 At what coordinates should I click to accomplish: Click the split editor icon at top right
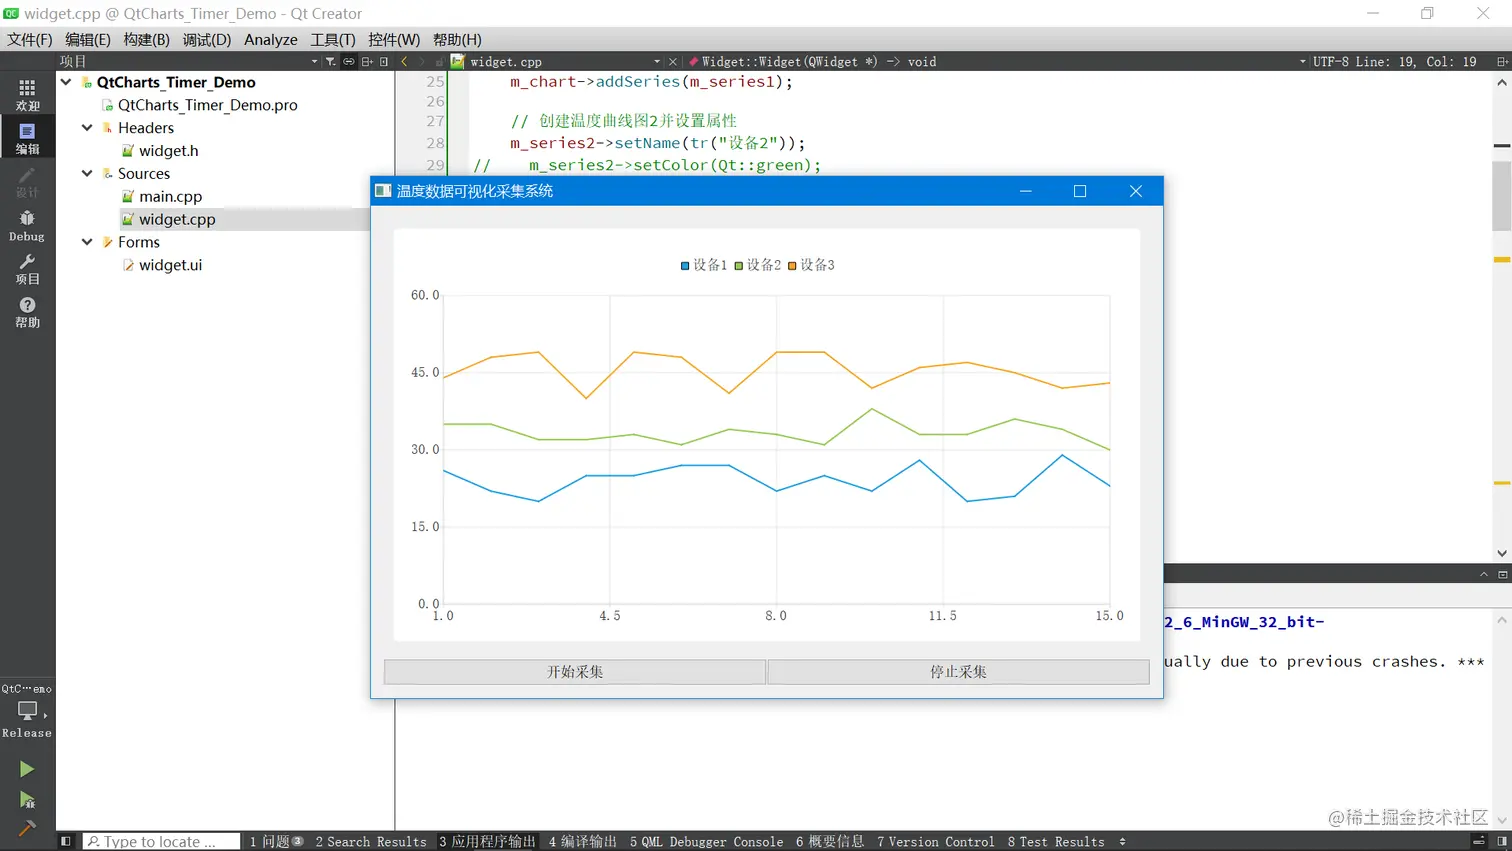pos(1502,61)
